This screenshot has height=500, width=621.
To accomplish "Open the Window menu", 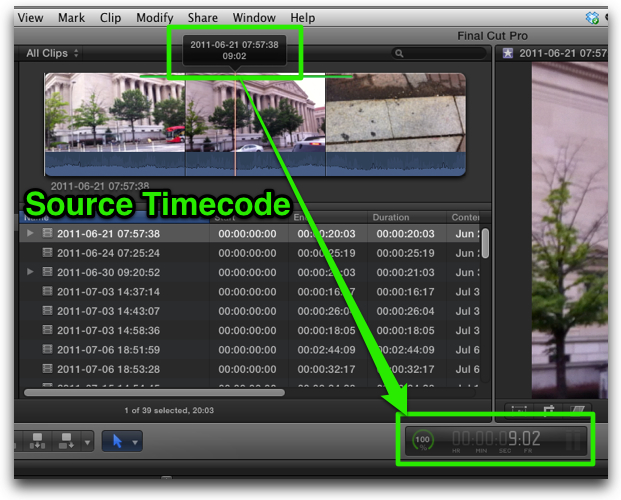I will (x=254, y=18).
